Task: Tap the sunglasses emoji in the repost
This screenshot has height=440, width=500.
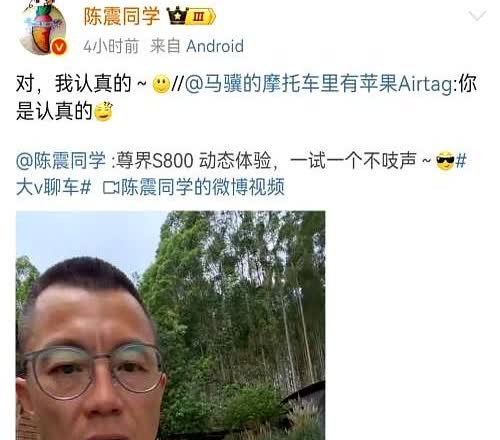Action: pyautogui.click(x=445, y=161)
